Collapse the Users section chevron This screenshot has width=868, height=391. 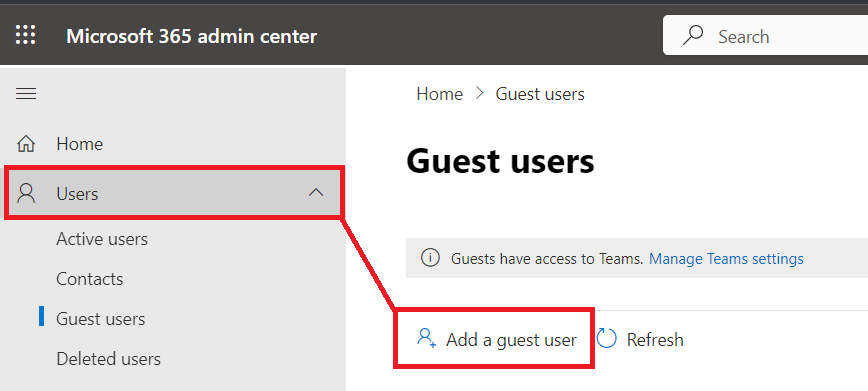coord(316,193)
